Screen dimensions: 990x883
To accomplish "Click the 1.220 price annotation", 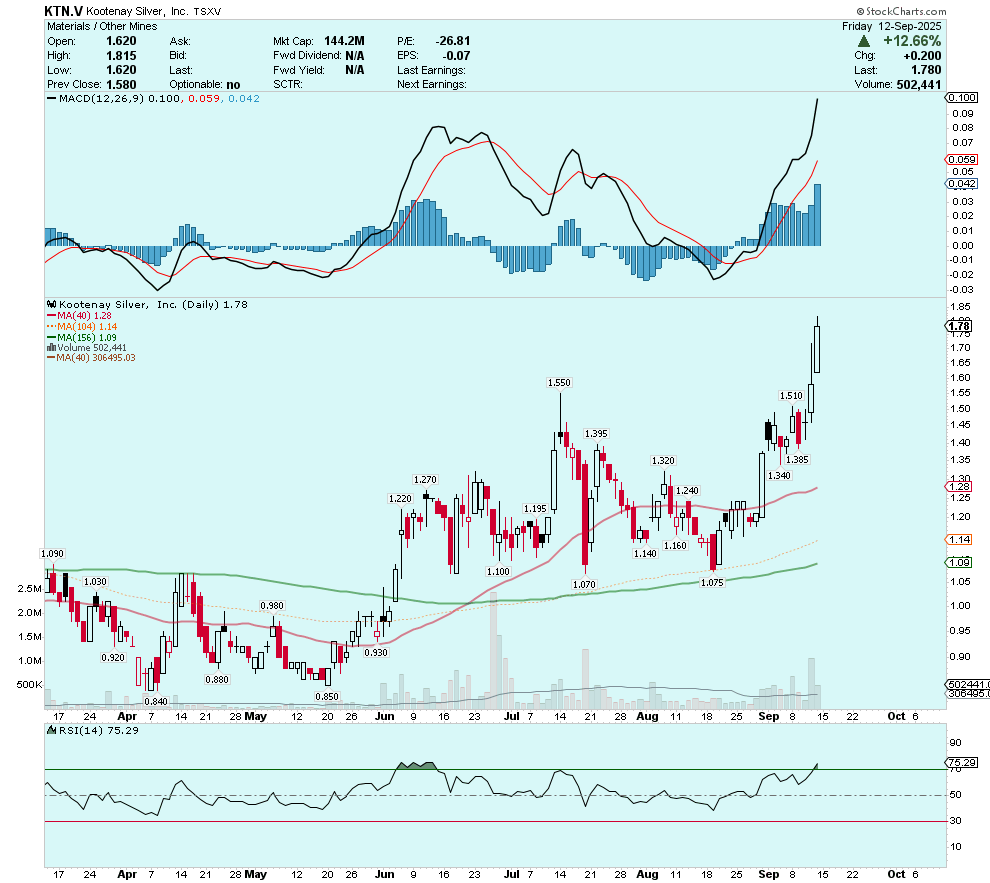I will 400,499.
